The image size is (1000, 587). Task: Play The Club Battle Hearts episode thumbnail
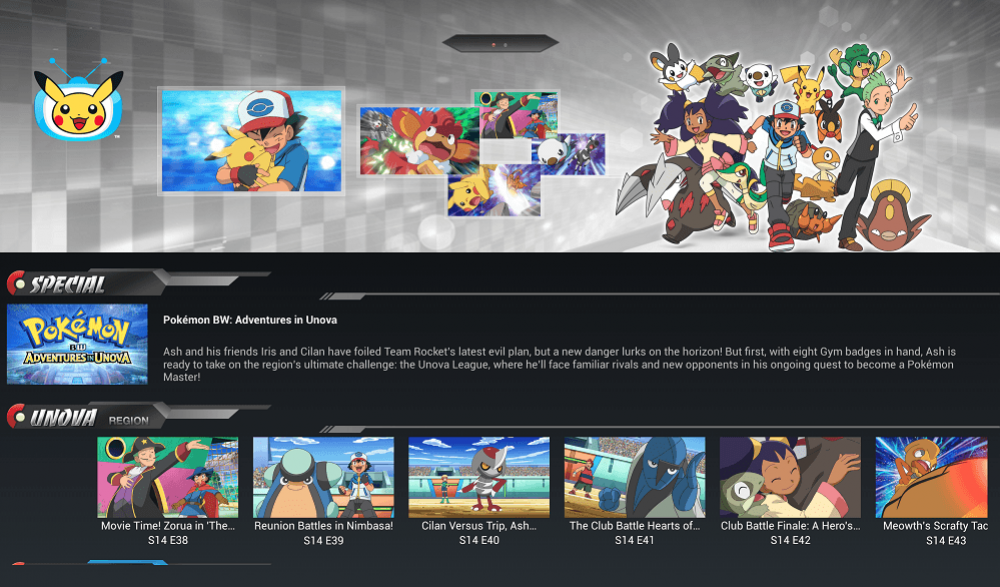(x=635, y=477)
